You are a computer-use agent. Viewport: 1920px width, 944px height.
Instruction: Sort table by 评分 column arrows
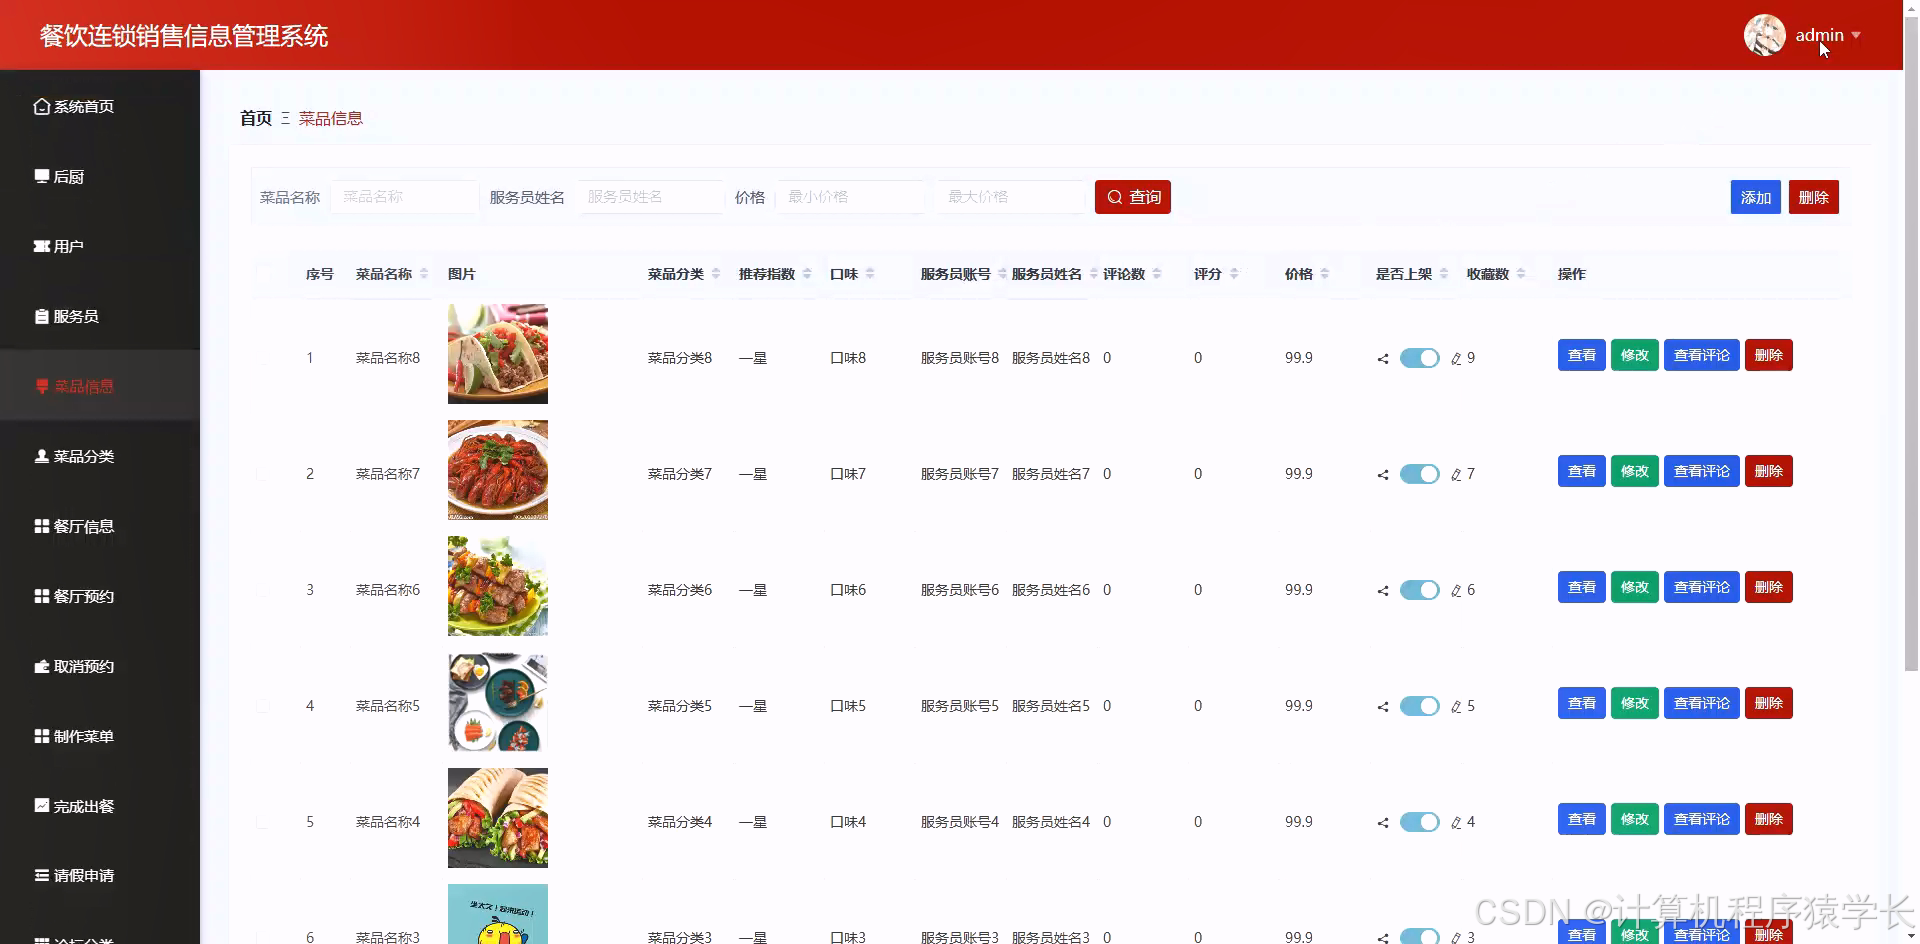point(1234,274)
